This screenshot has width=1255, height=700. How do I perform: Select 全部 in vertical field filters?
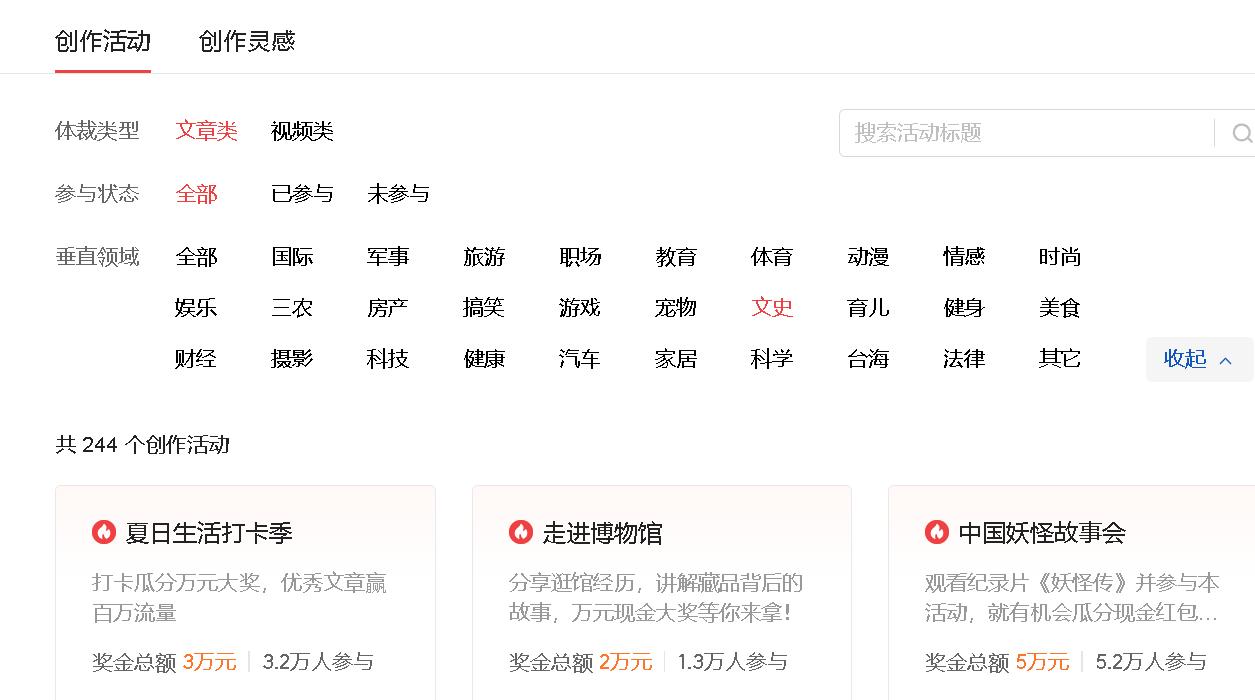pos(195,257)
